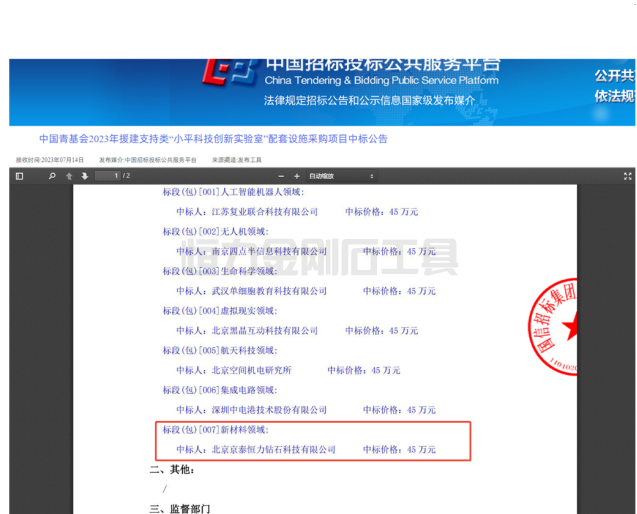
Task: Select heading 标段(包)[003]生命科学领域
Action: coord(220,271)
